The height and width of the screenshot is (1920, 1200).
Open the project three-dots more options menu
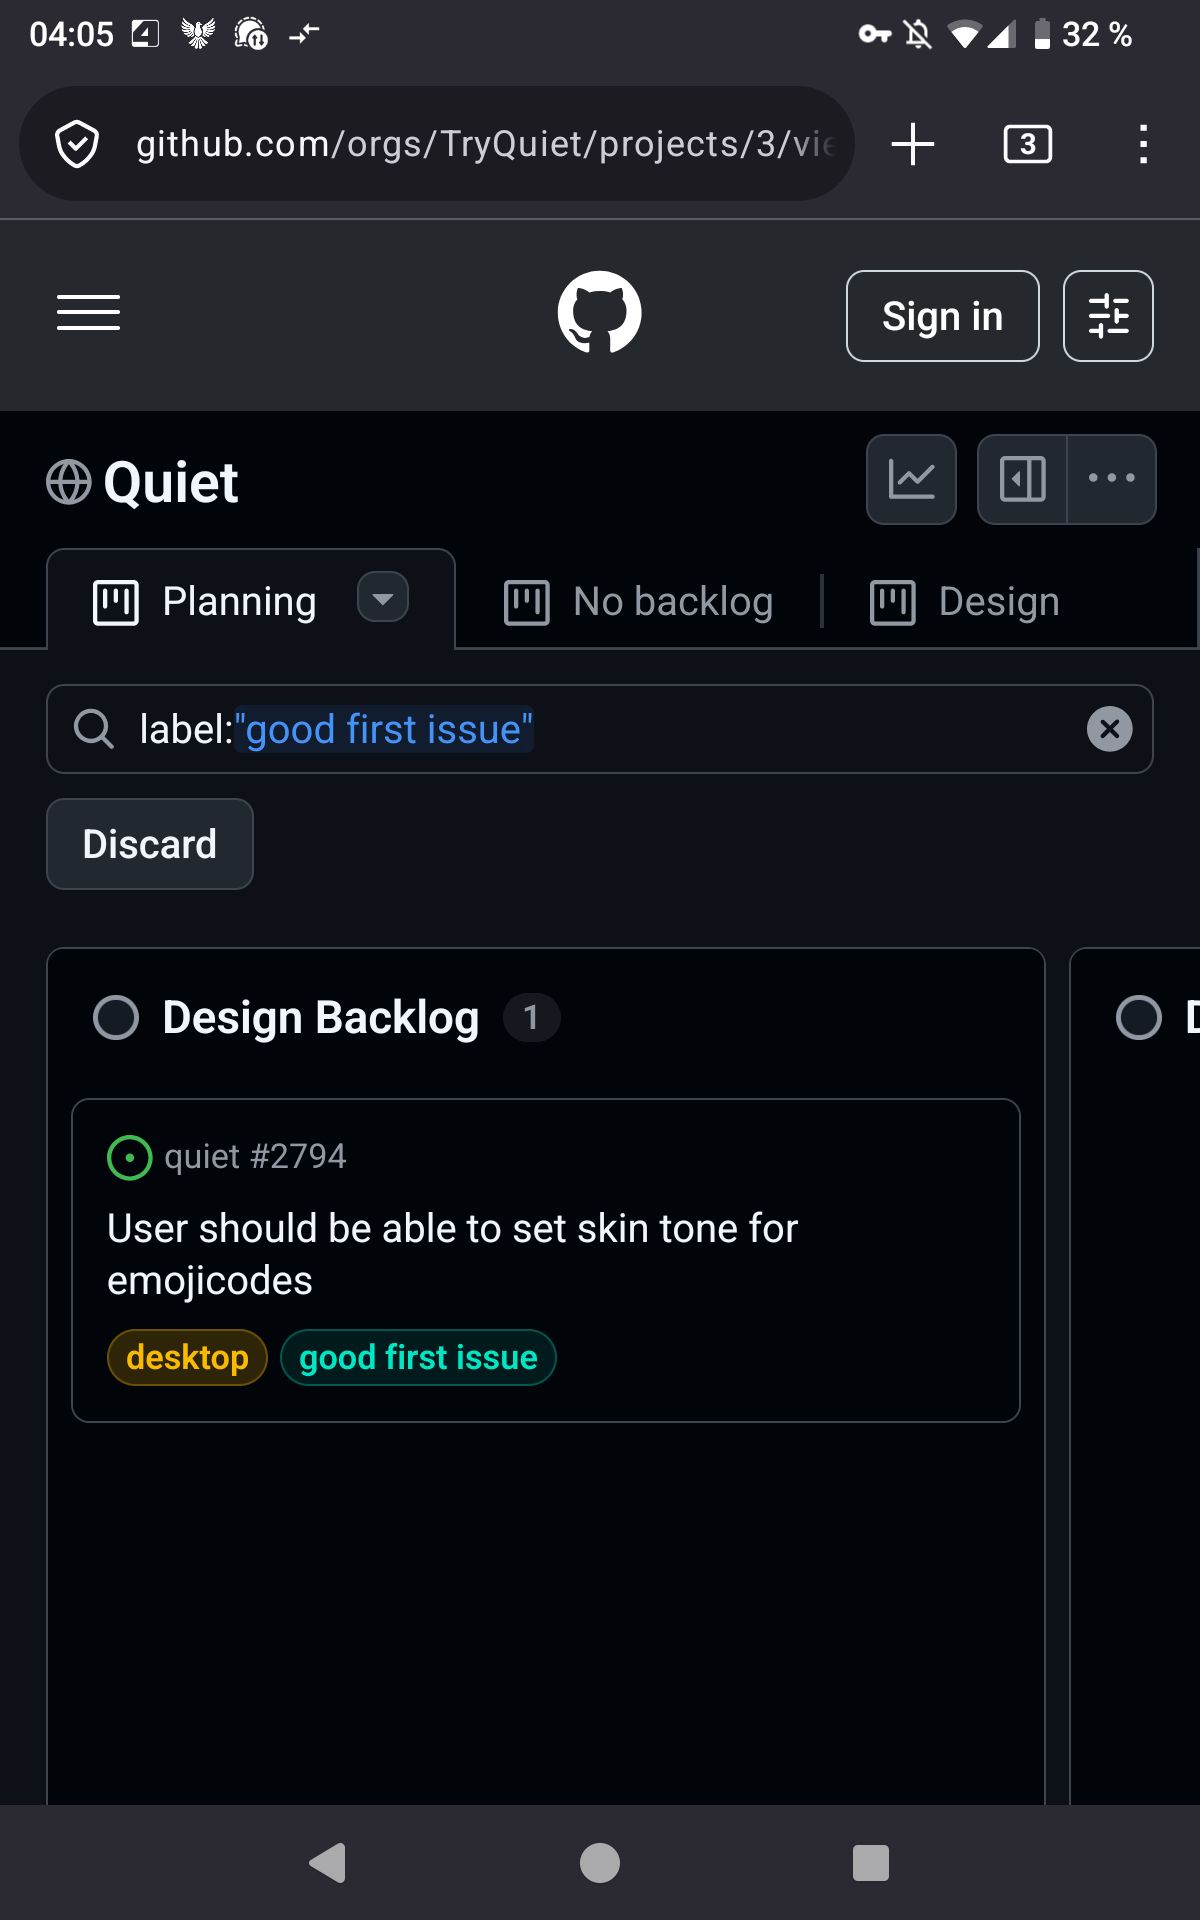point(1111,479)
